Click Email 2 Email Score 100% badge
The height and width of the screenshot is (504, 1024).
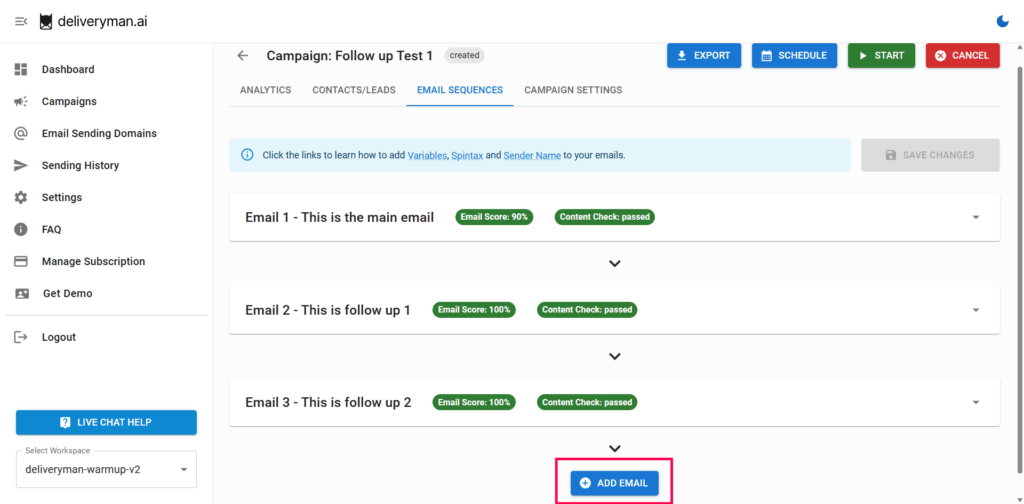[473, 310]
